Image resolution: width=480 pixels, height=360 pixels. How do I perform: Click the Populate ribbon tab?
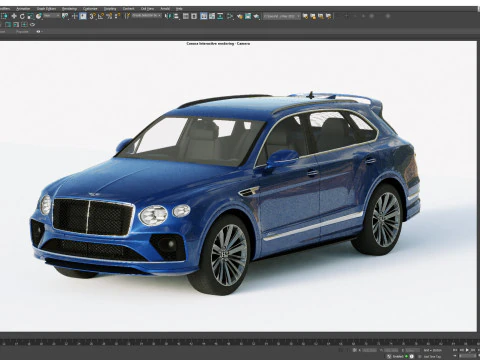[x=22, y=31]
